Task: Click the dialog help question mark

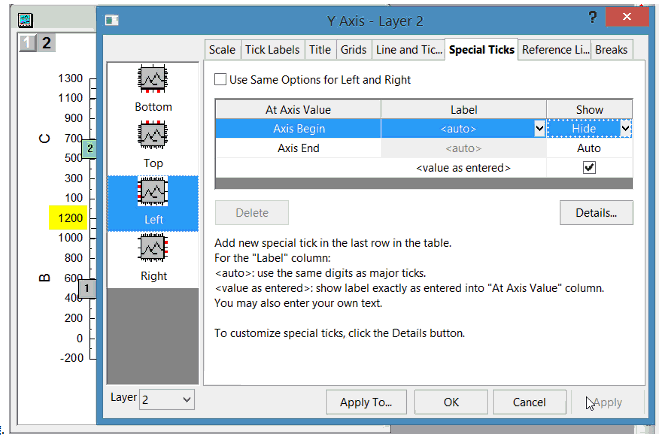Action: 594,16
